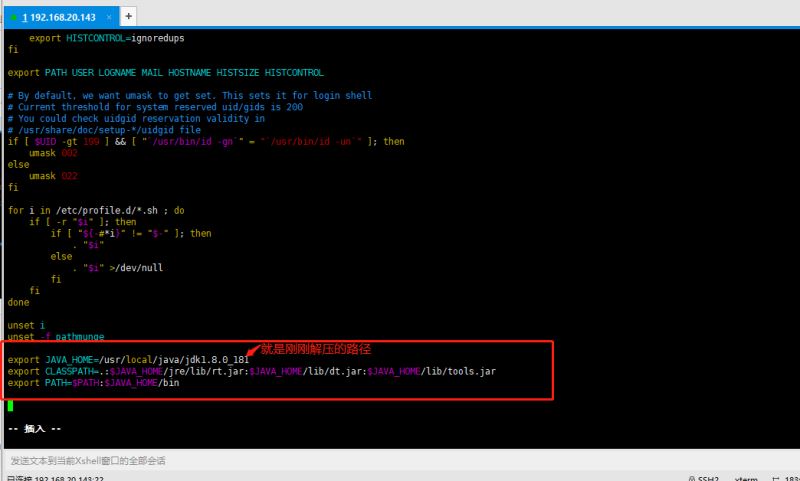Click the 'for i in /etc/profile.d/*.sh' line

[95, 211]
